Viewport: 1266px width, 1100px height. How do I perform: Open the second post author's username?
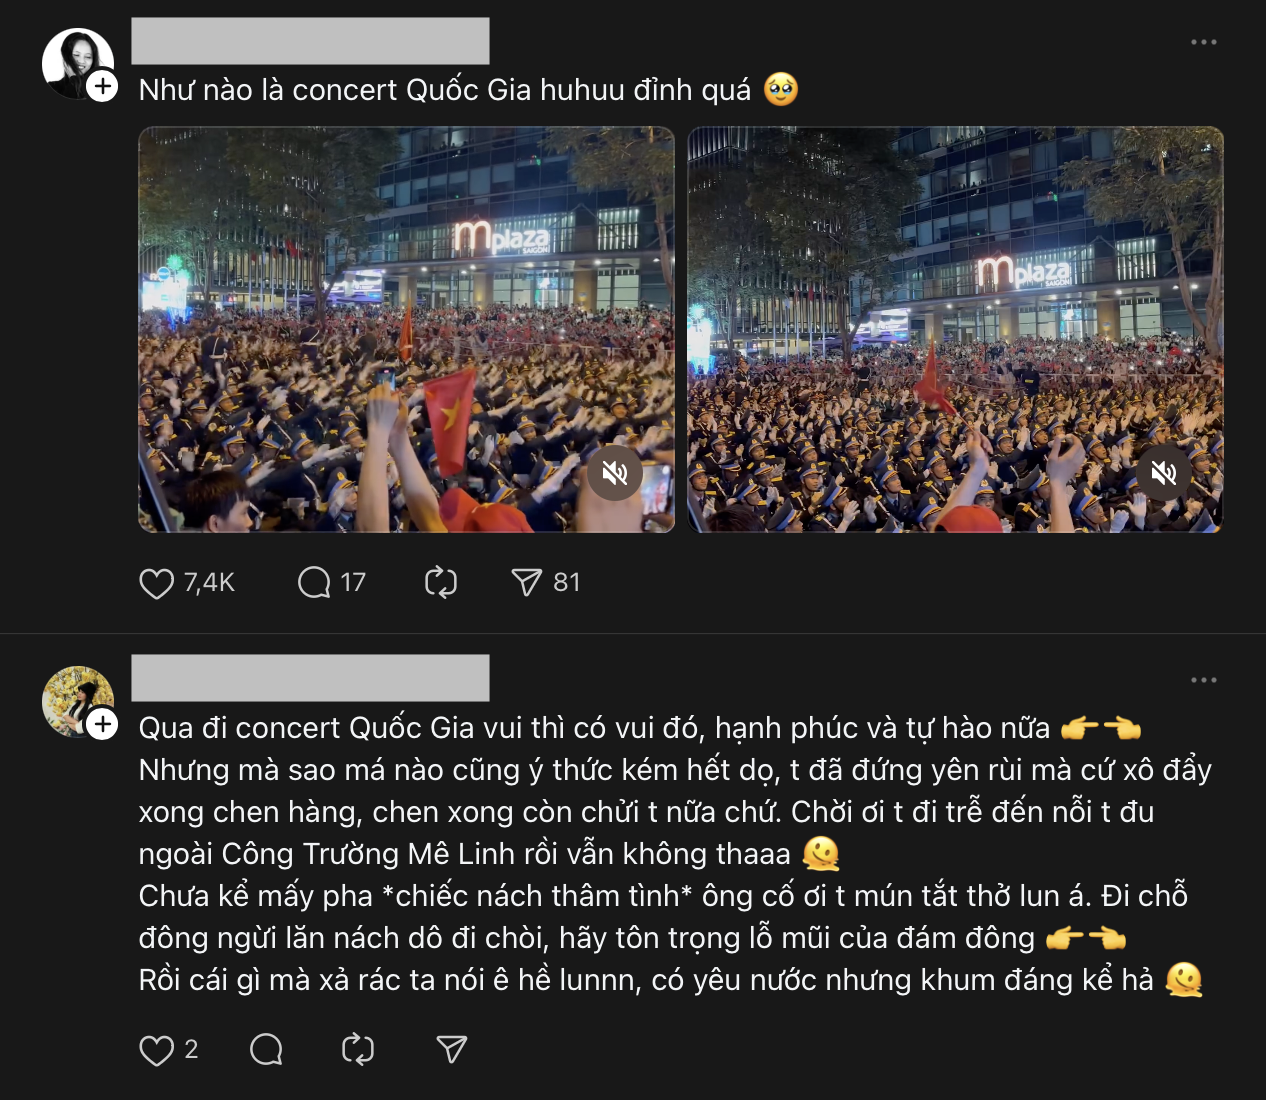pyautogui.click(x=310, y=678)
